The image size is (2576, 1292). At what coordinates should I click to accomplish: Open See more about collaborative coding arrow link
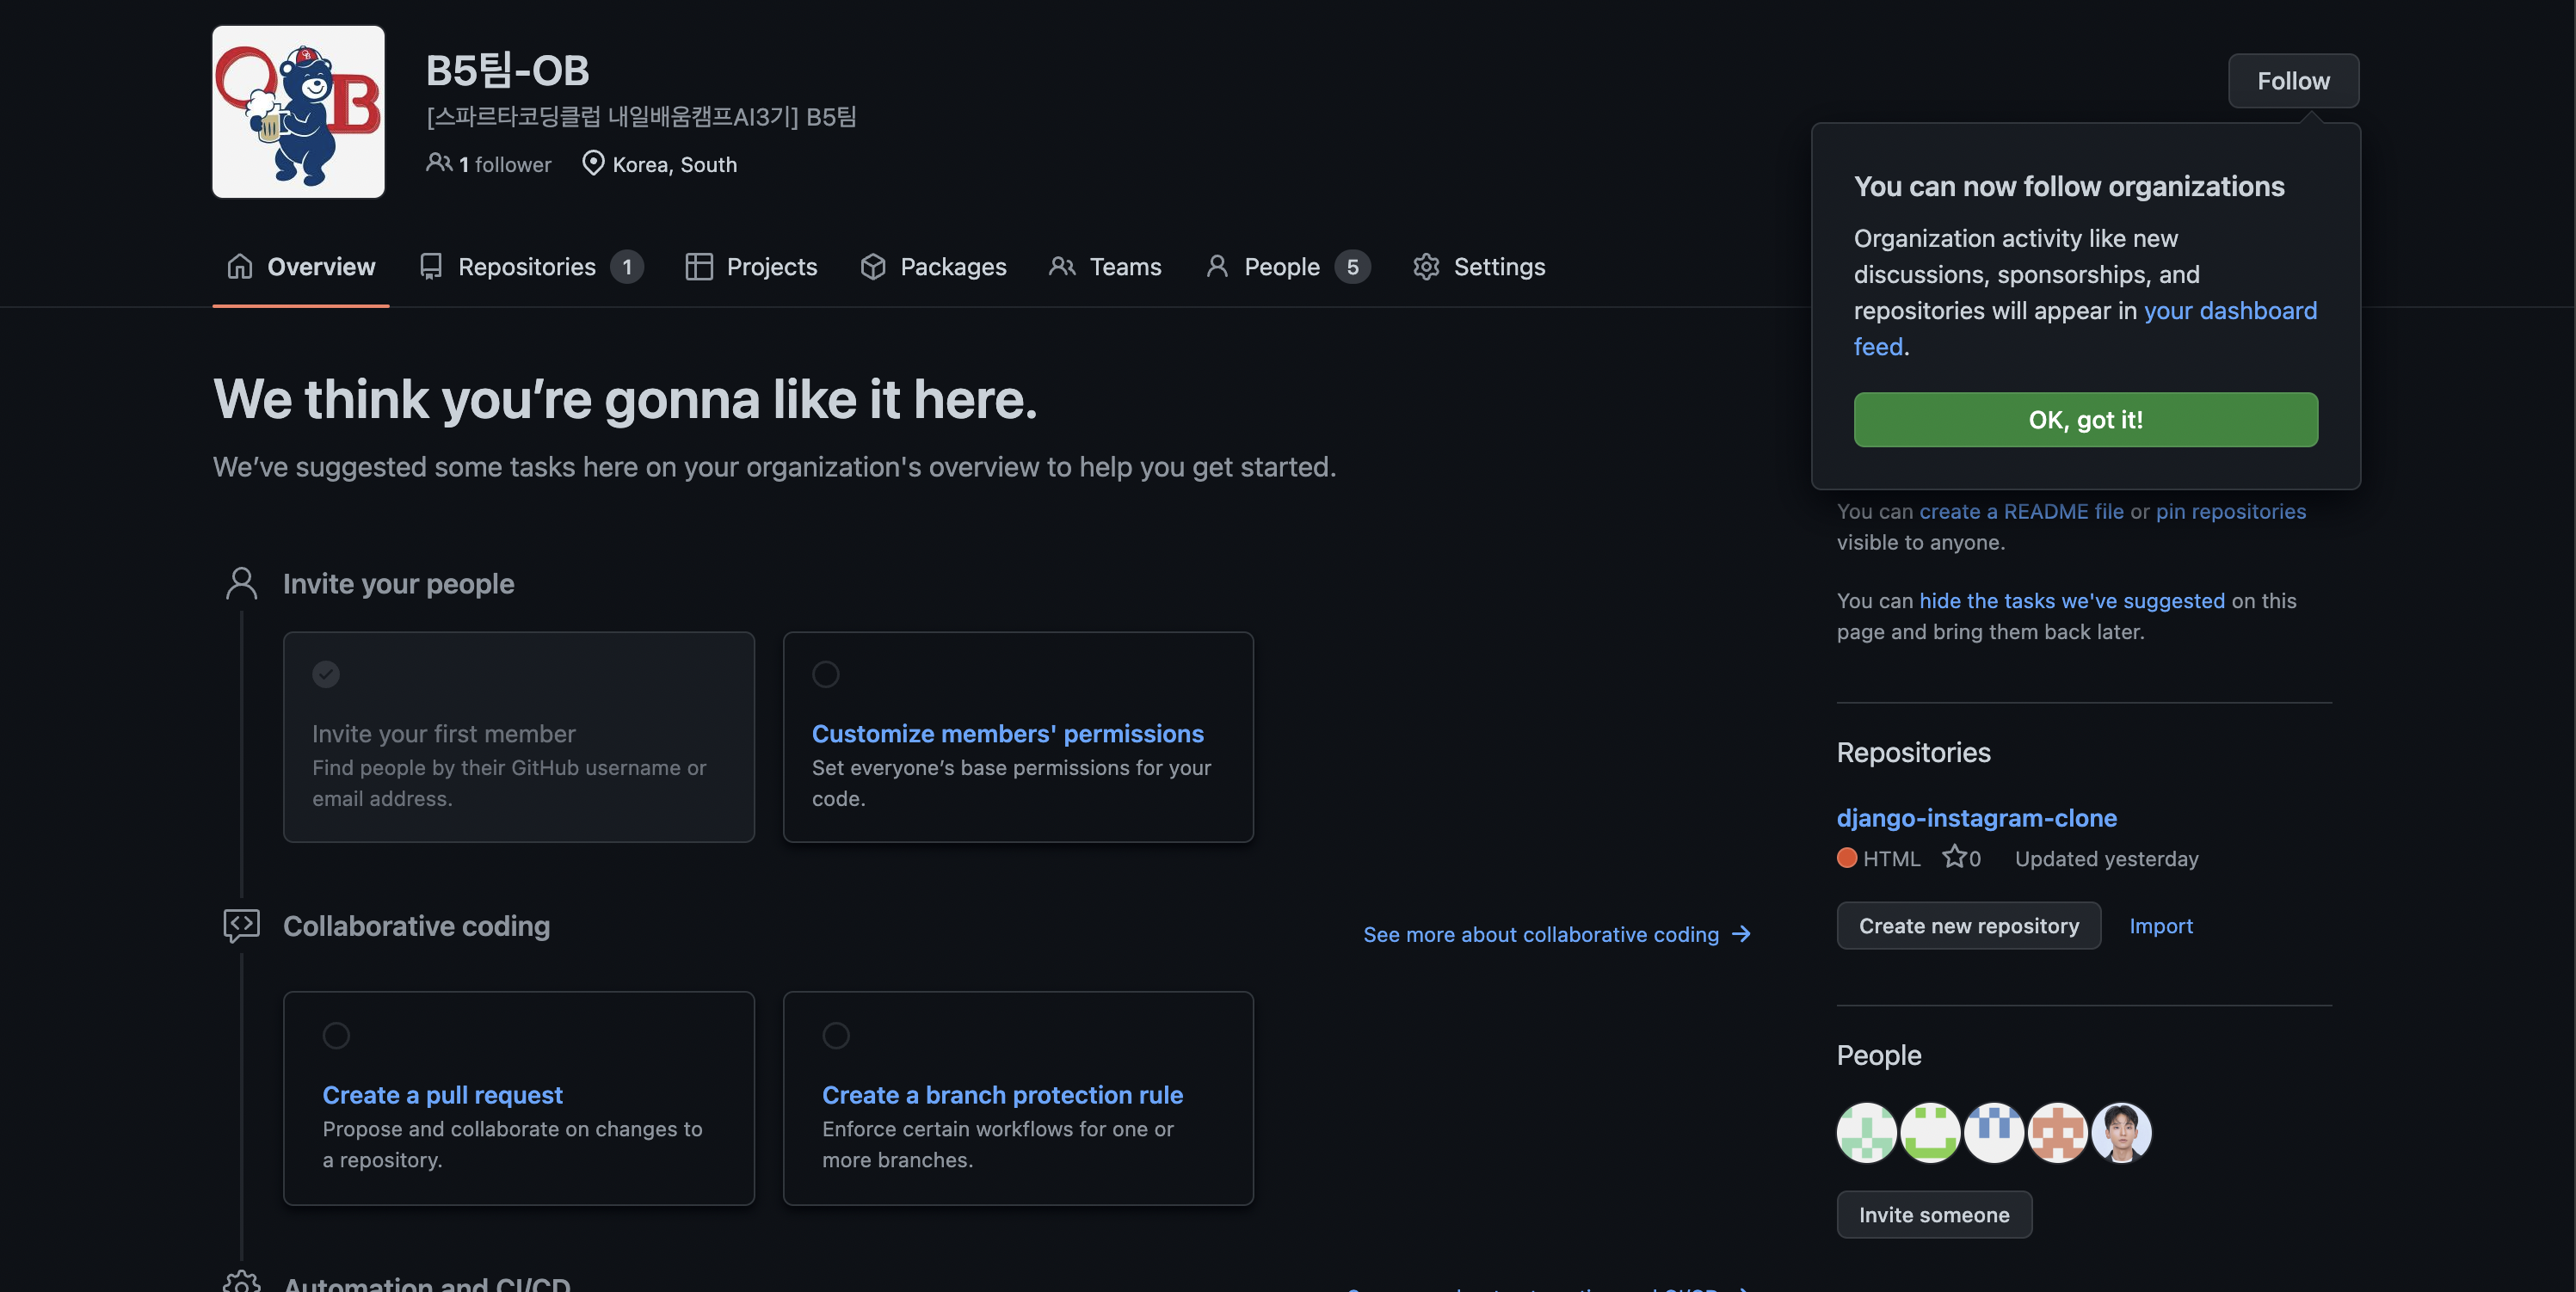1556,934
